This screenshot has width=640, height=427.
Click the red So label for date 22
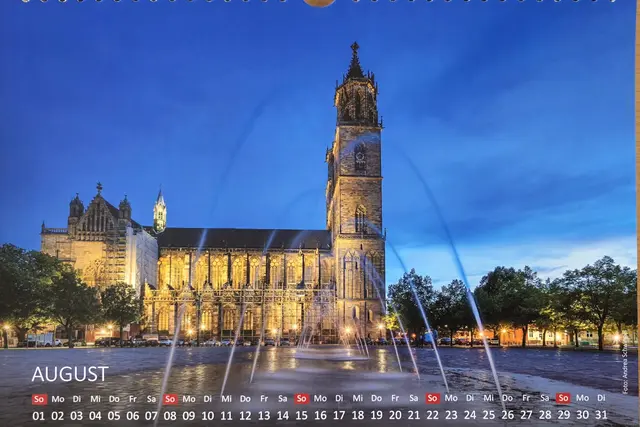[x=433, y=398]
